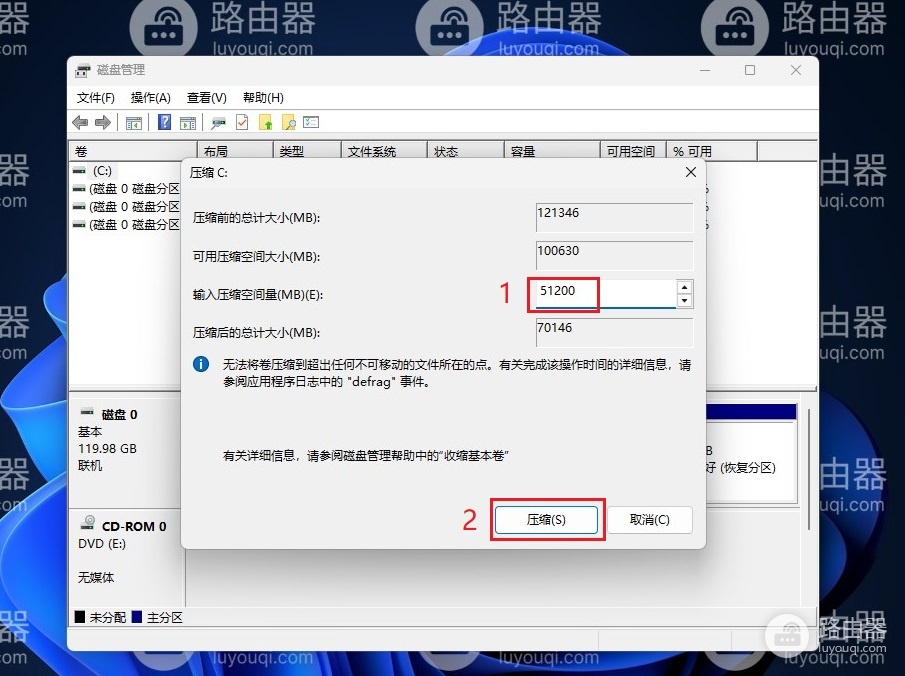
Task: Click the Forward arrow toolbar icon
Action: pos(103,122)
